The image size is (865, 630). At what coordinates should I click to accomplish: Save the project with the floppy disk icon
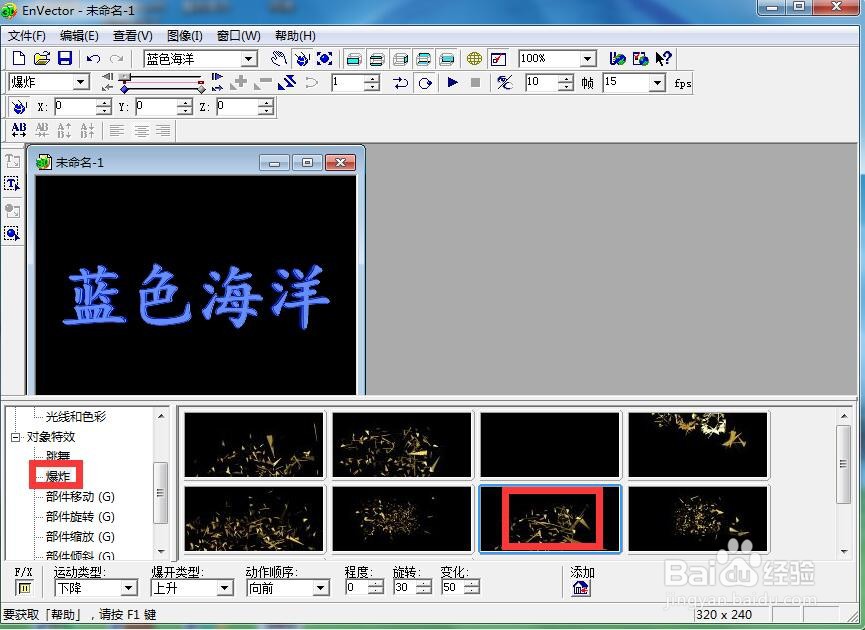(x=65, y=58)
